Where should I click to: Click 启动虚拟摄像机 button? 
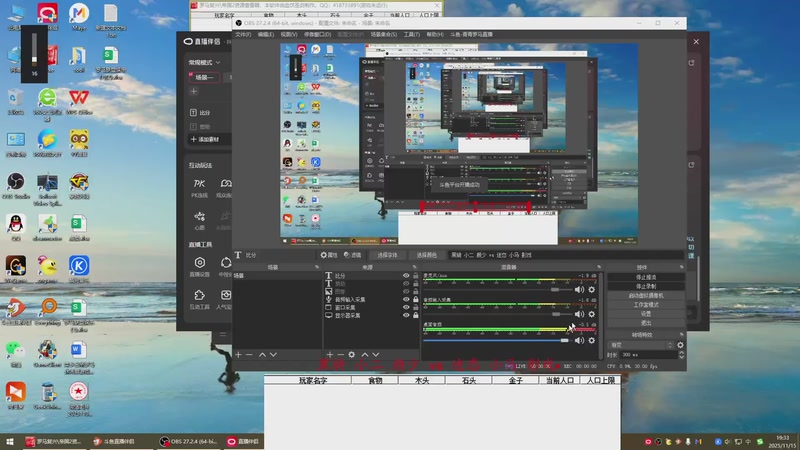(x=646, y=295)
